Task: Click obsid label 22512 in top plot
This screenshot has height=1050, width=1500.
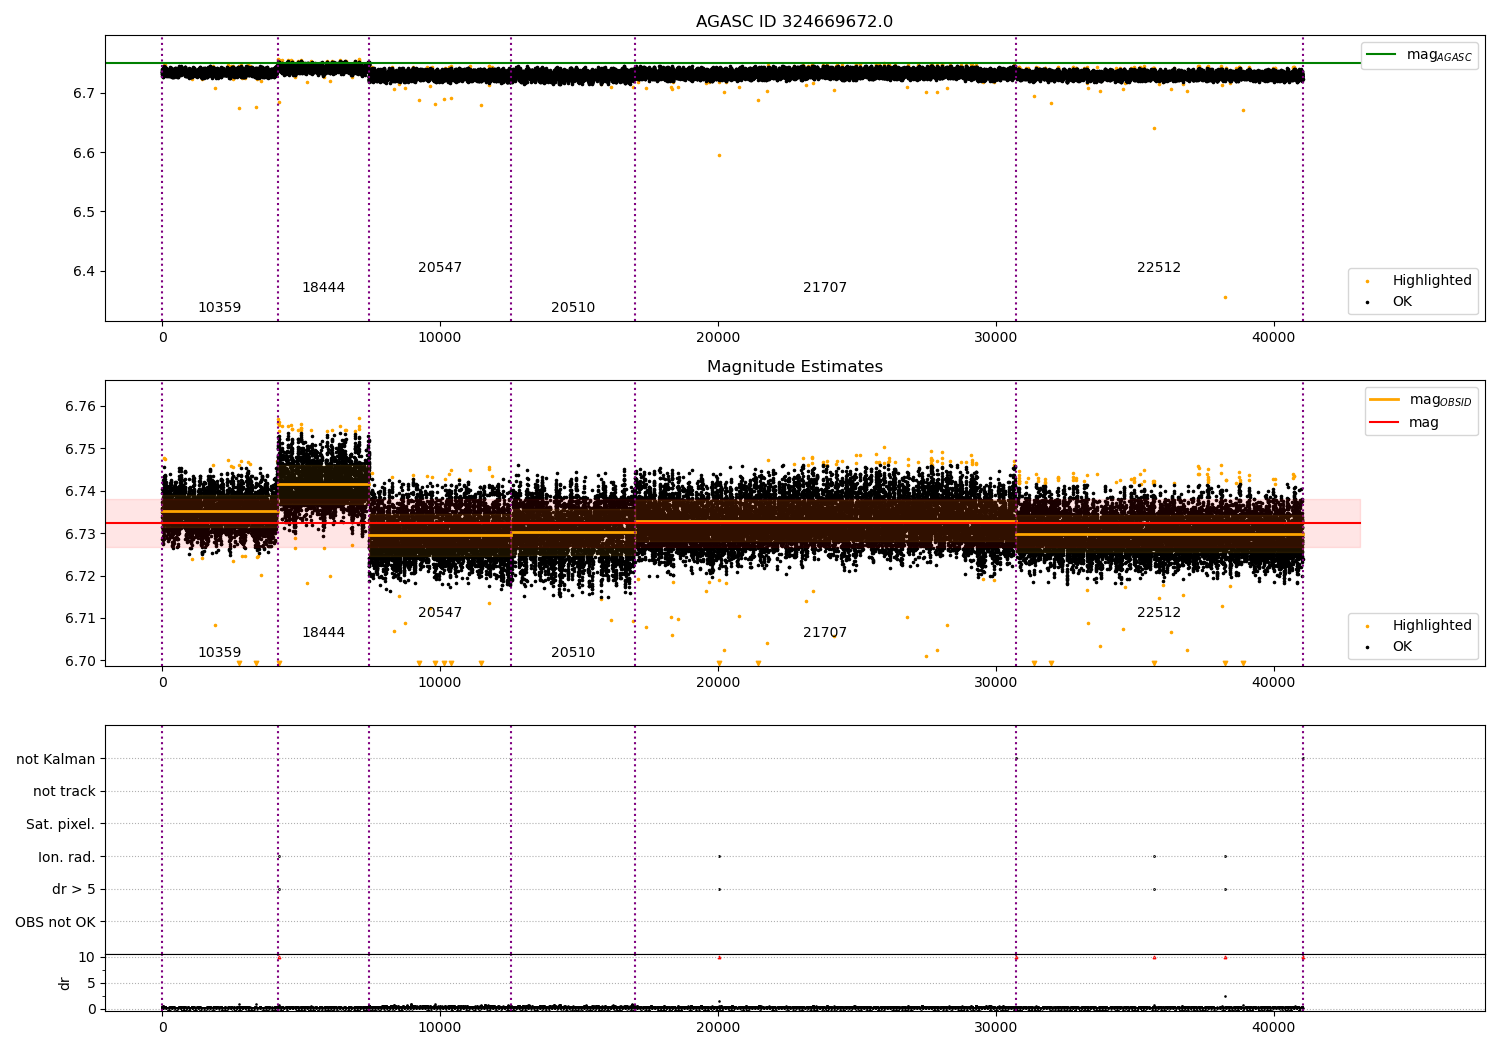Action: pyautogui.click(x=1159, y=268)
